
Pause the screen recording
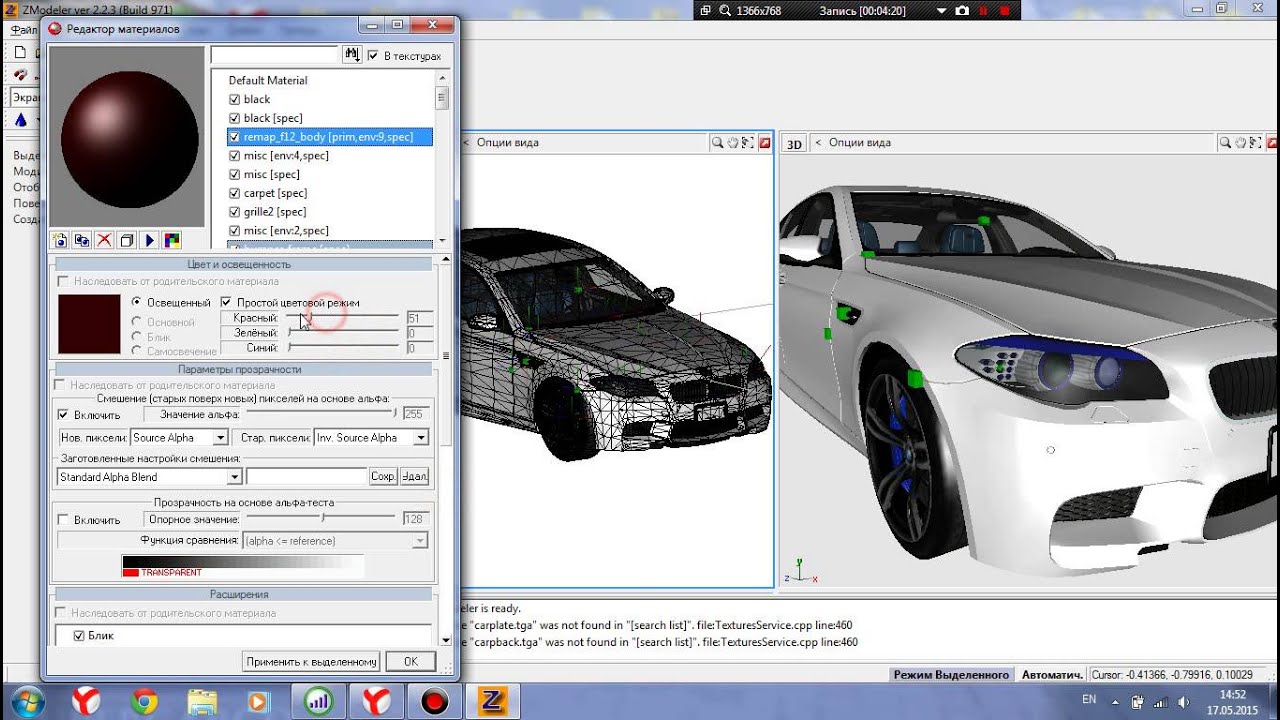[x=983, y=10]
